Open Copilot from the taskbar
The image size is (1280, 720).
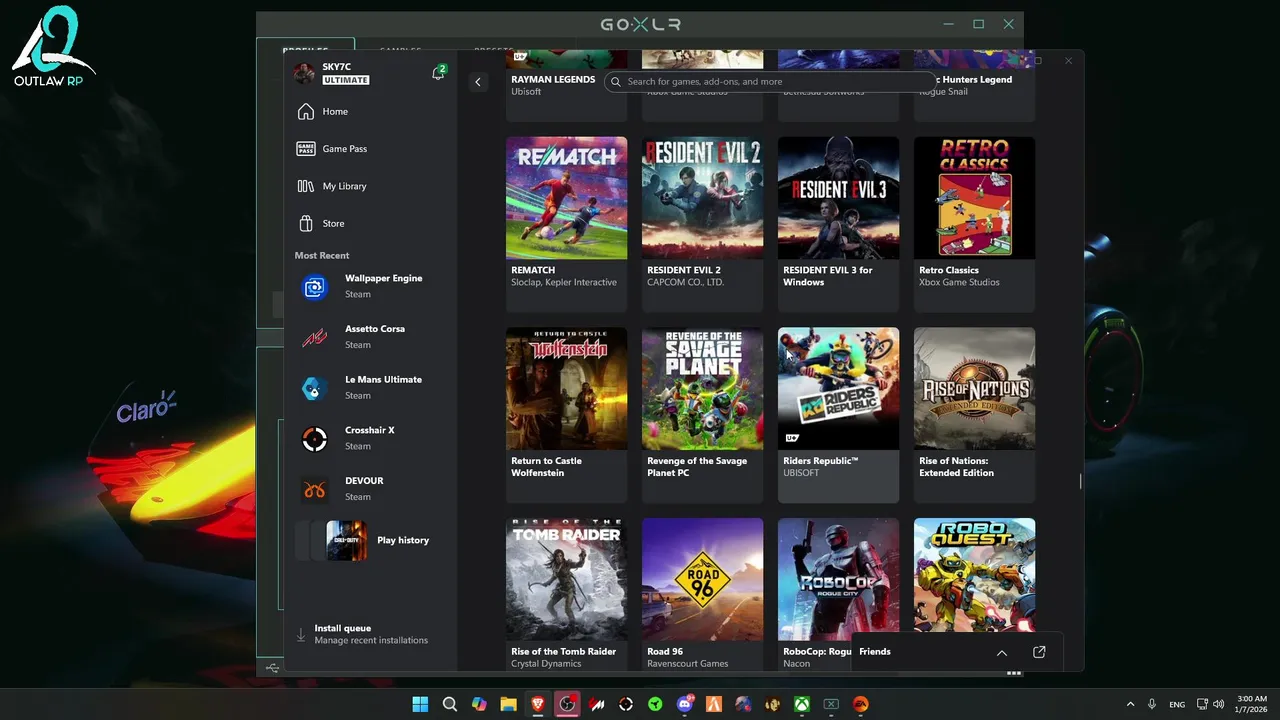(x=479, y=704)
